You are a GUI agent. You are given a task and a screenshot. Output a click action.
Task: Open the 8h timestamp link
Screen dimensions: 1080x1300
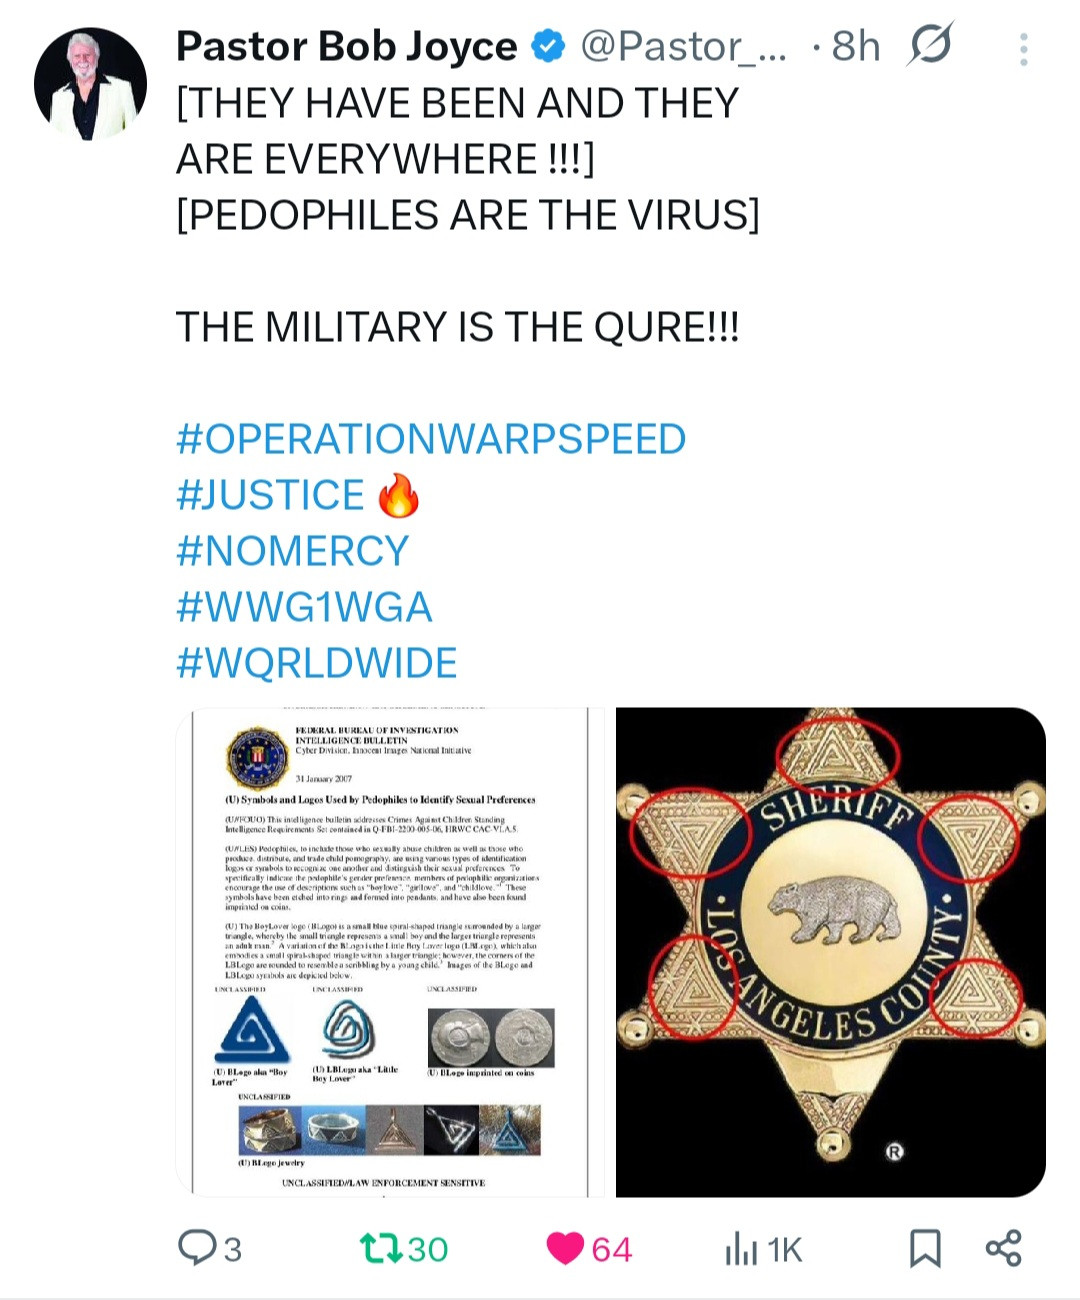click(x=856, y=46)
